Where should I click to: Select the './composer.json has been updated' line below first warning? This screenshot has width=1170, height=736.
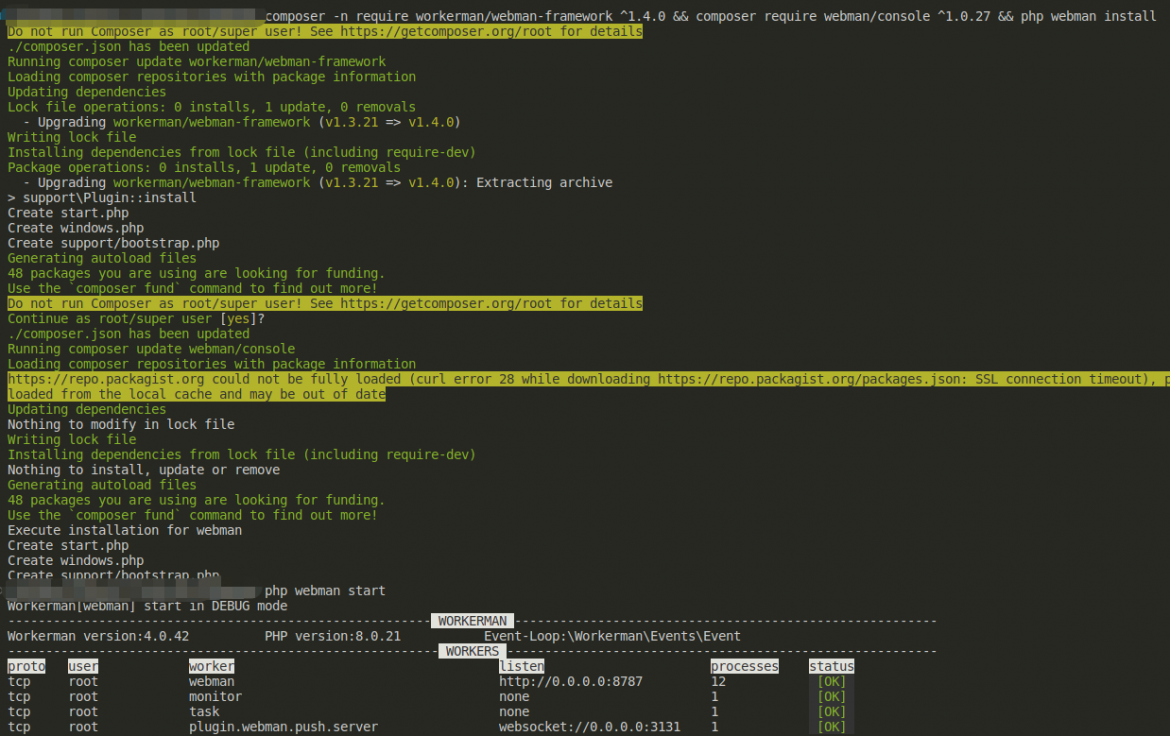[x=128, y=46]
